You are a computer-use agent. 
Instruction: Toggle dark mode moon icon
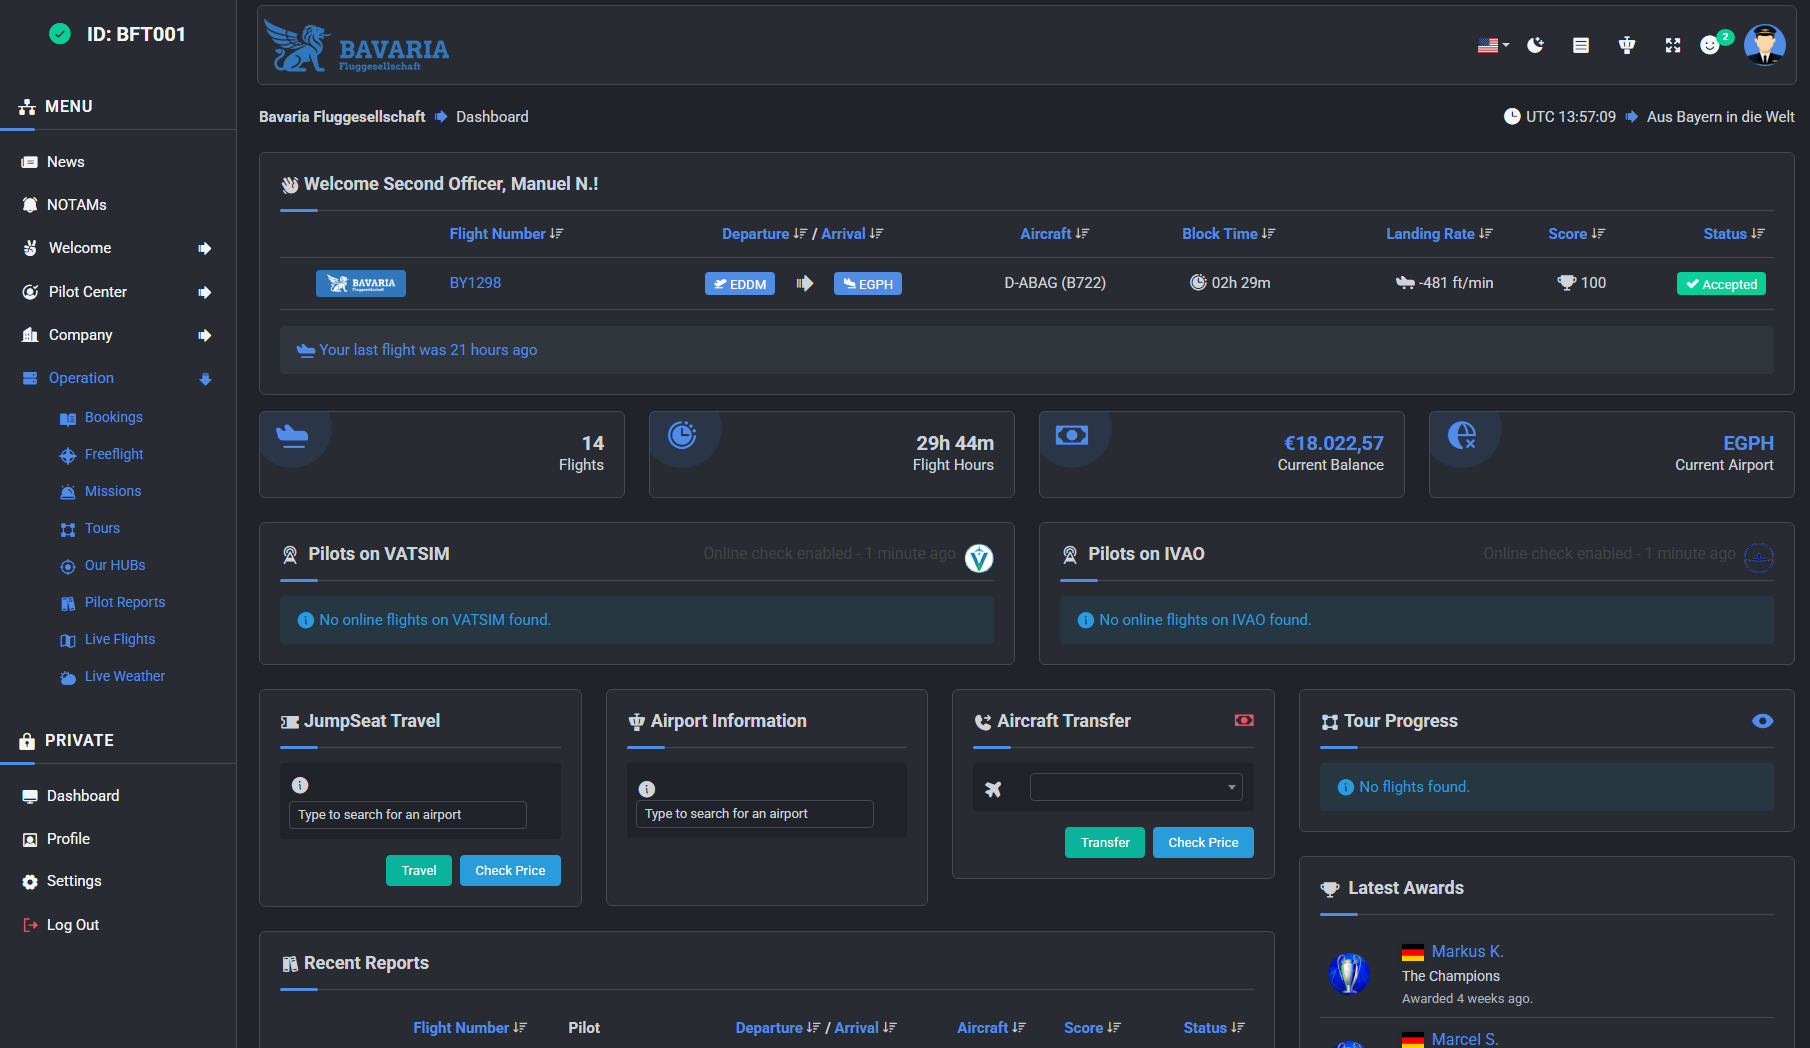[1535, 45]
